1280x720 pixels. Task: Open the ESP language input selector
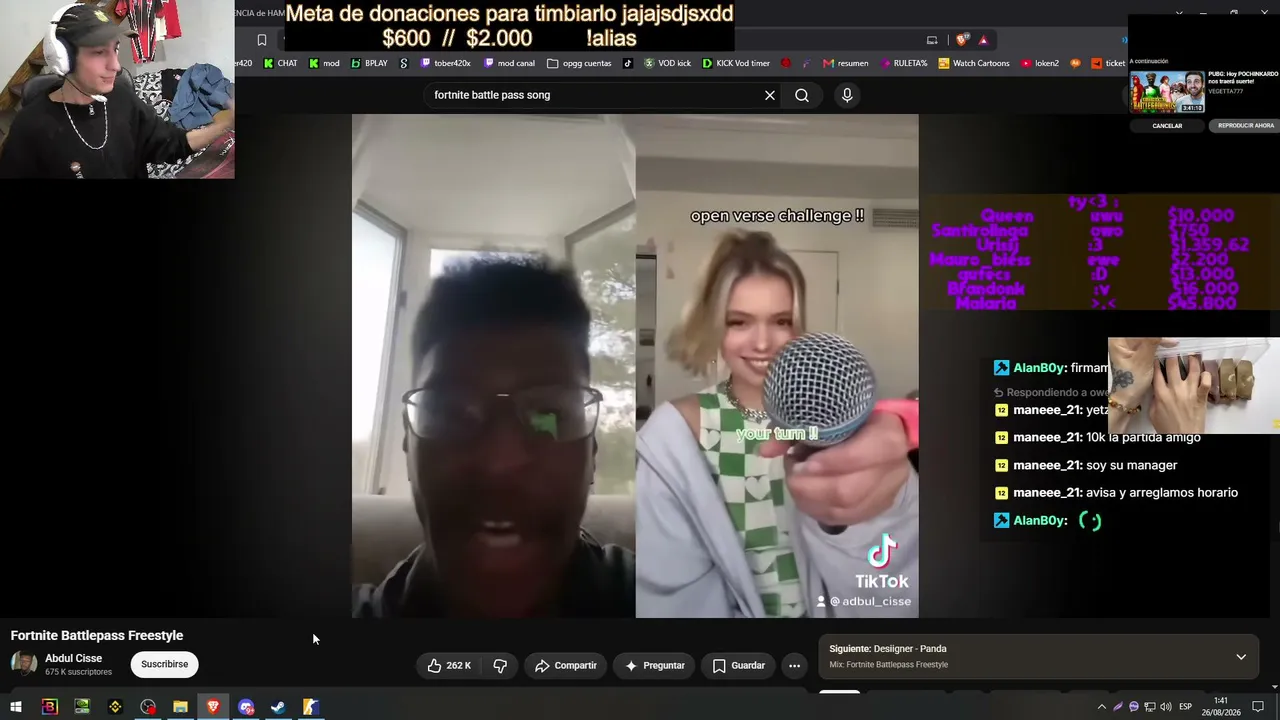click(x=1185, y=707)
